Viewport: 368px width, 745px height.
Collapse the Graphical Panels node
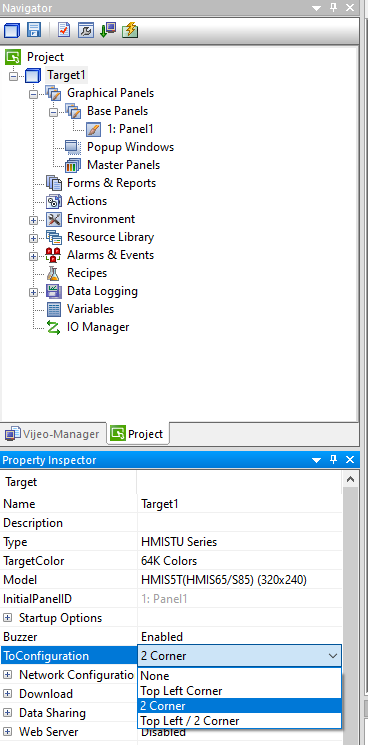point(33,94)
